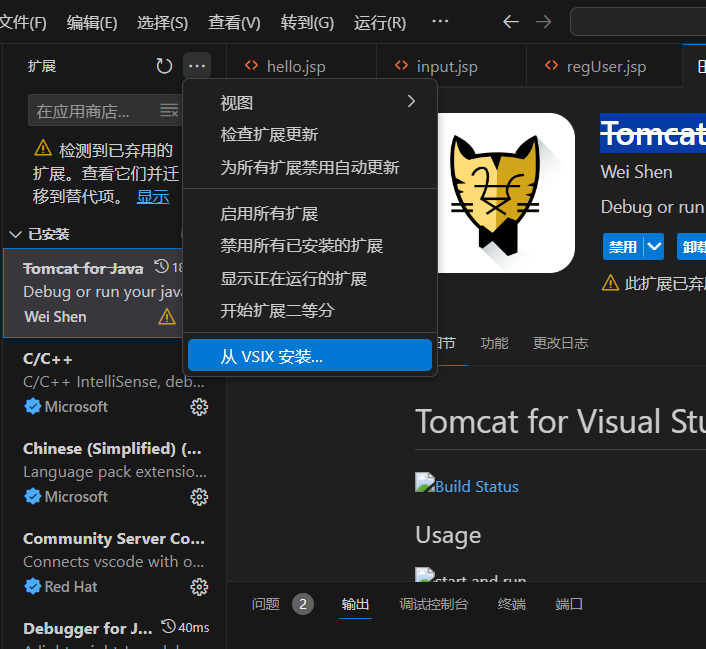This screenshot has width=706, height=649.
Task: Switch to the 终端 panel tab
Action: 511,604
